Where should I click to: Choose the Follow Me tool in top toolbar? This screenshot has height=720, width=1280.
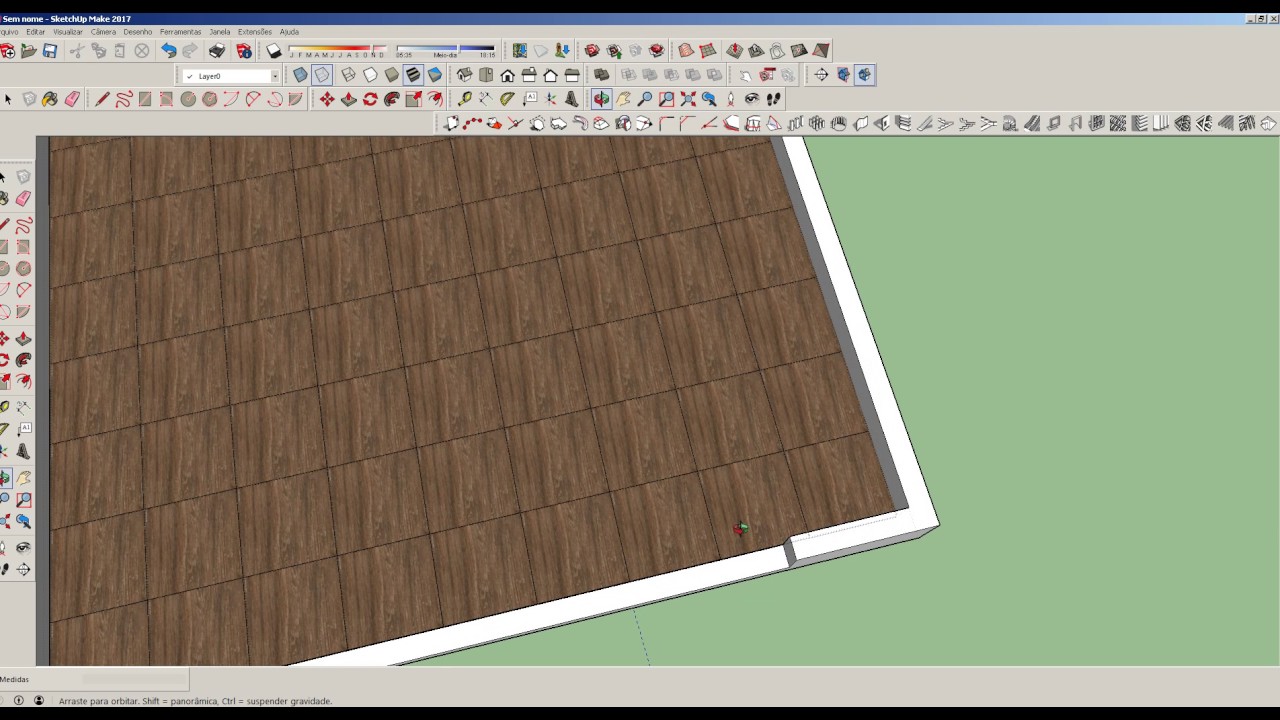392,99
